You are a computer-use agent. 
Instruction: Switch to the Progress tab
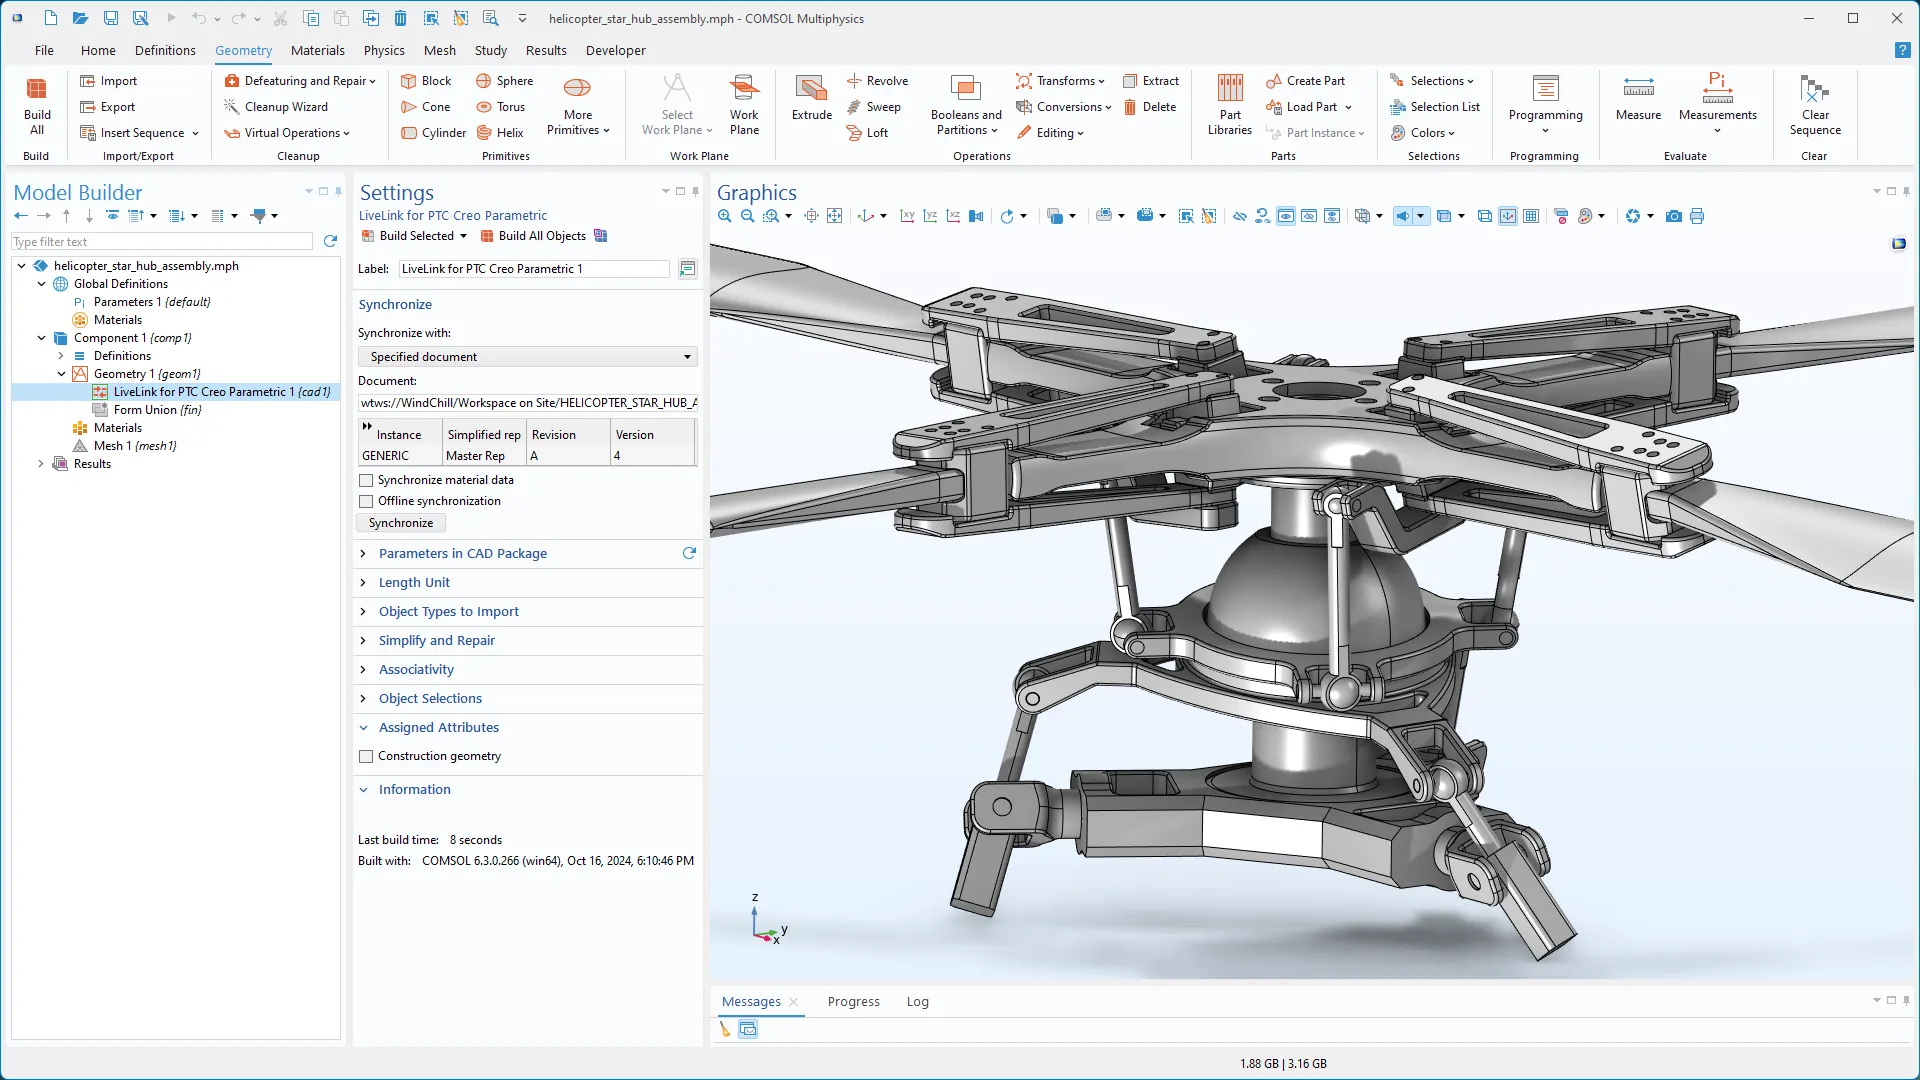tap(853, 1002)
